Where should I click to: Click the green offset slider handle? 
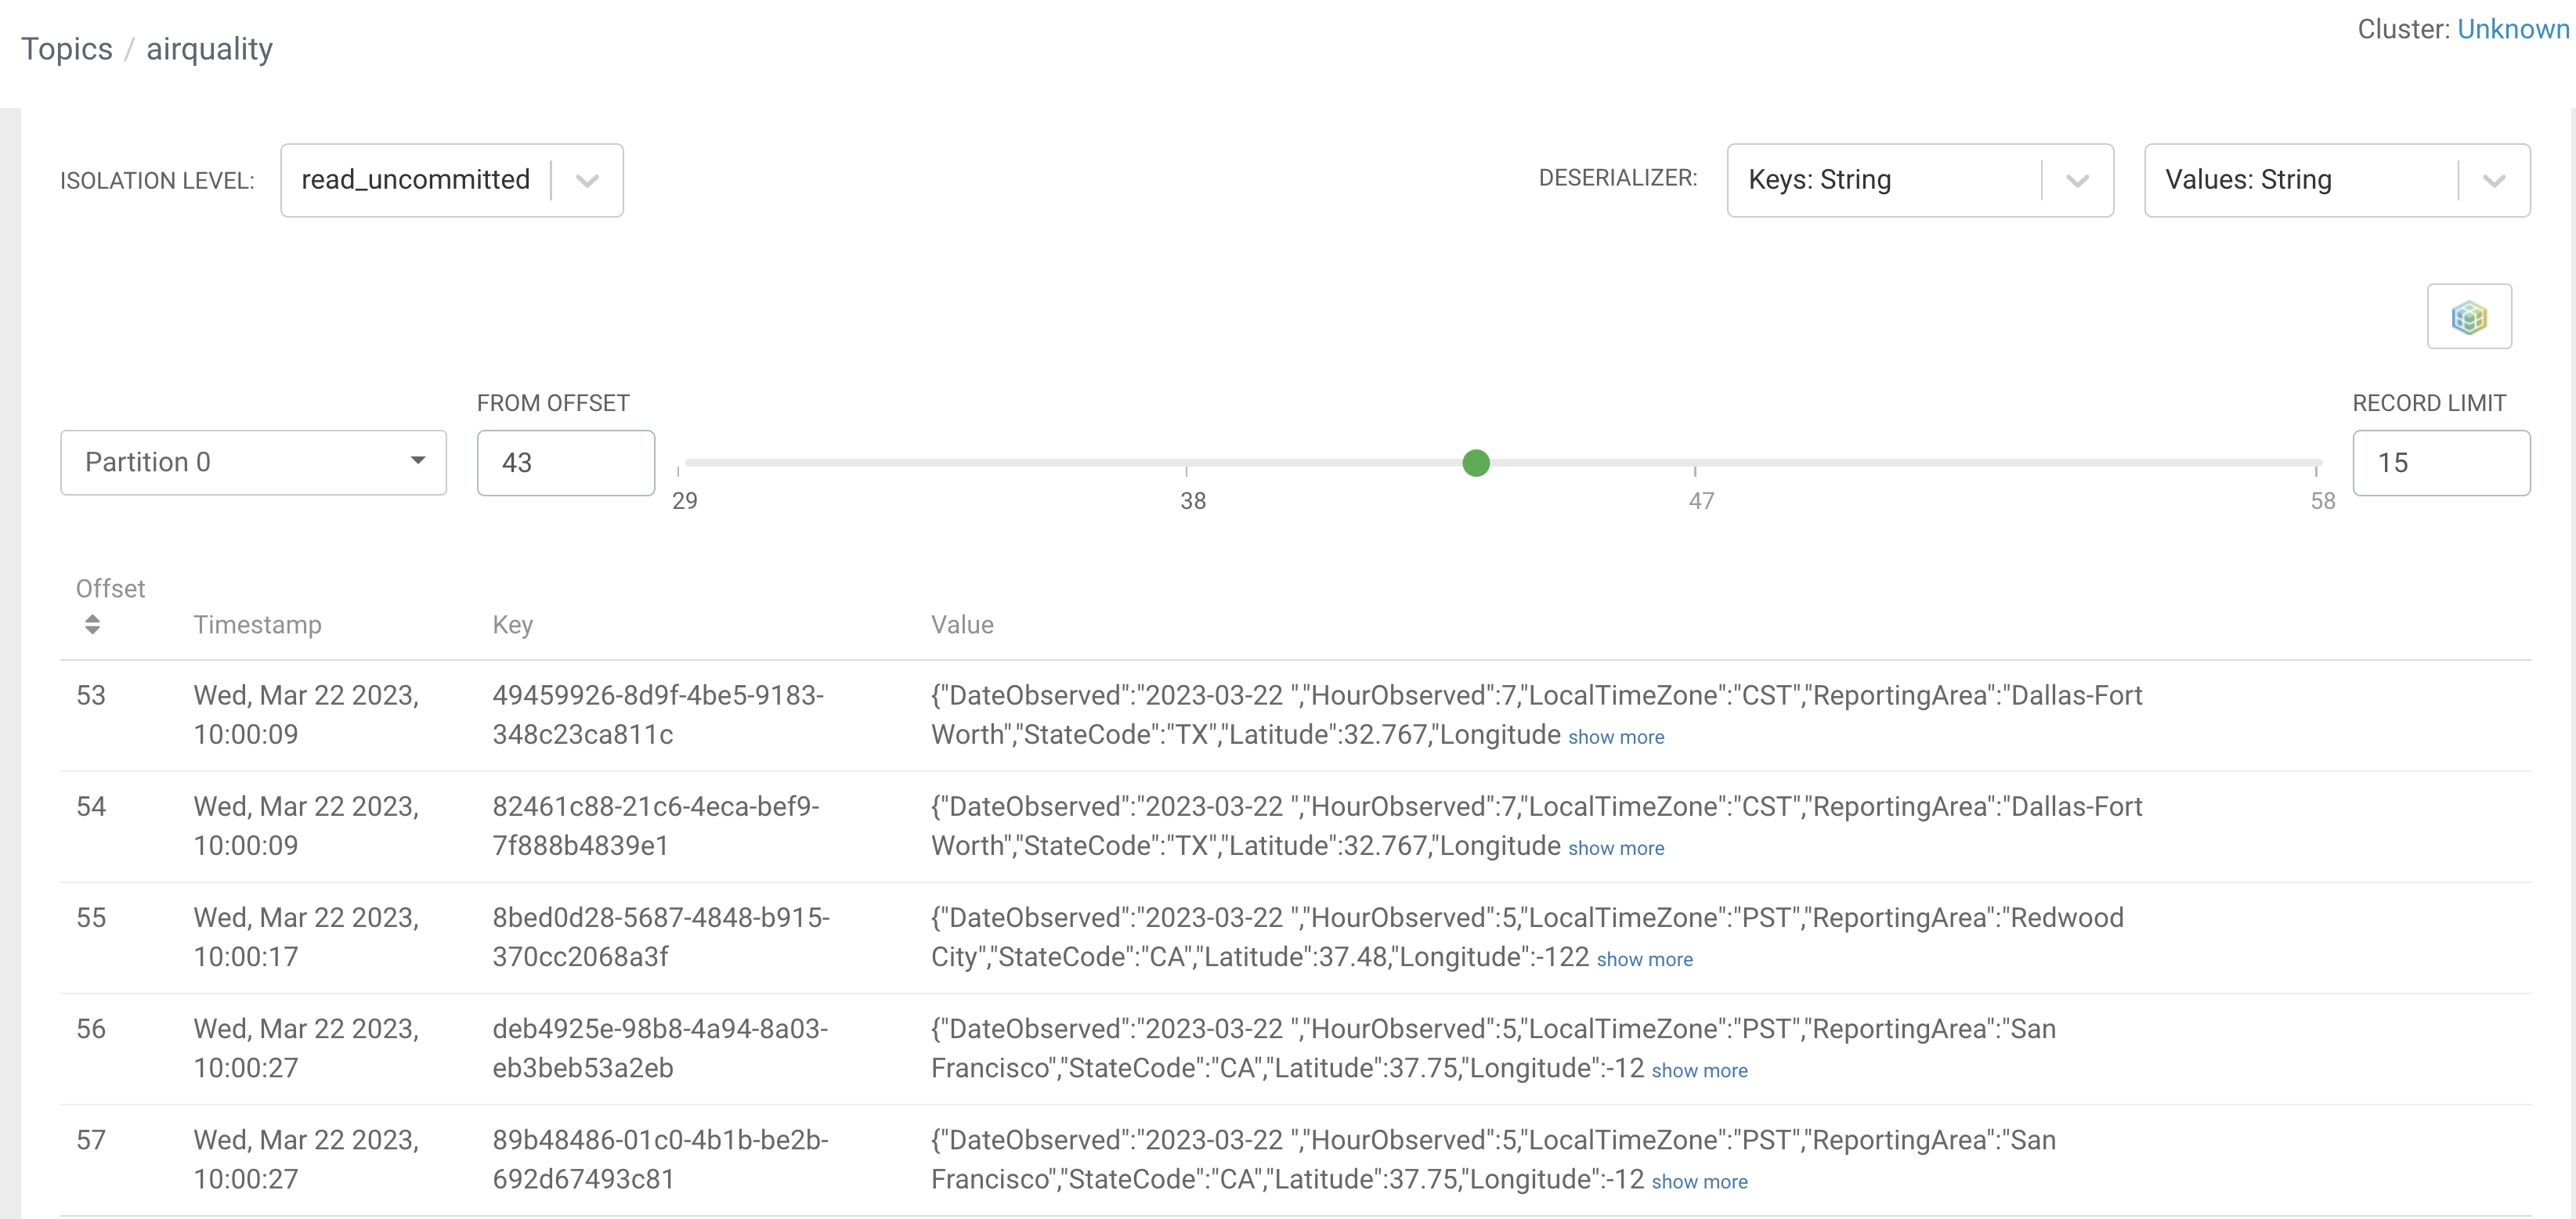point(1475,463)
